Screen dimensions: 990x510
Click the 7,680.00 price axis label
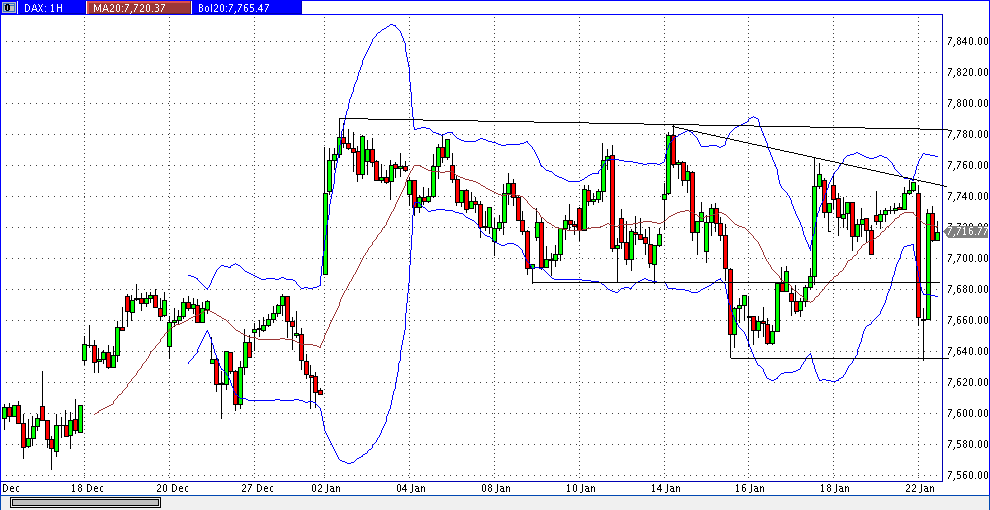click(967, 289)
